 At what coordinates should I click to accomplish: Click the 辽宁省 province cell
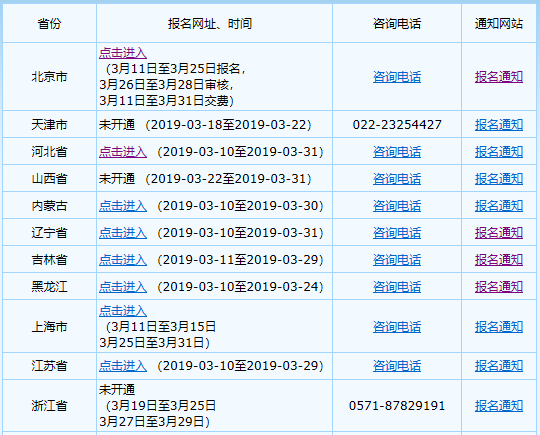[x=49, y=233]
